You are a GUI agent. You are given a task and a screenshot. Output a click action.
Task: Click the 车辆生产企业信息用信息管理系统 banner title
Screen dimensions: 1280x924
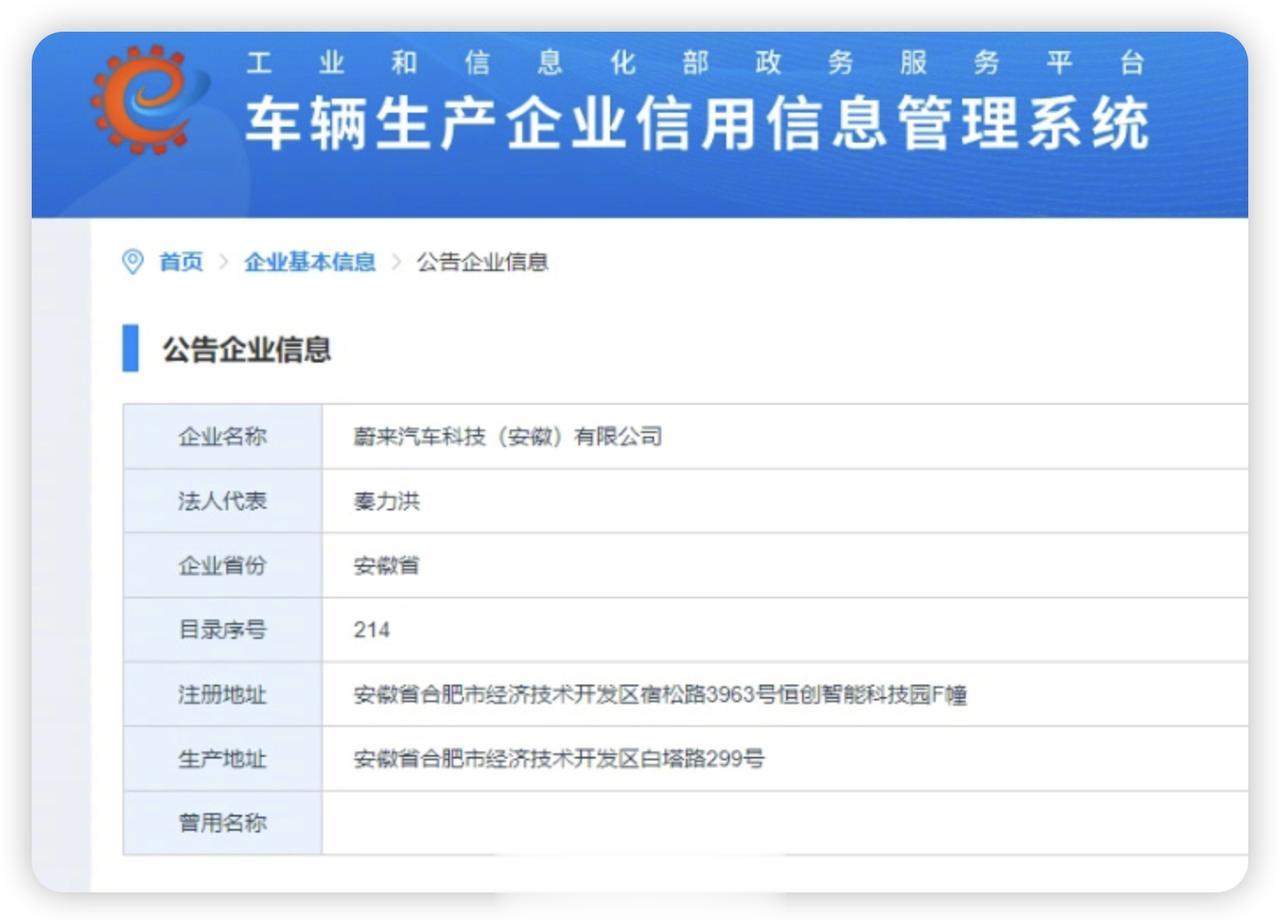point(697,124)
